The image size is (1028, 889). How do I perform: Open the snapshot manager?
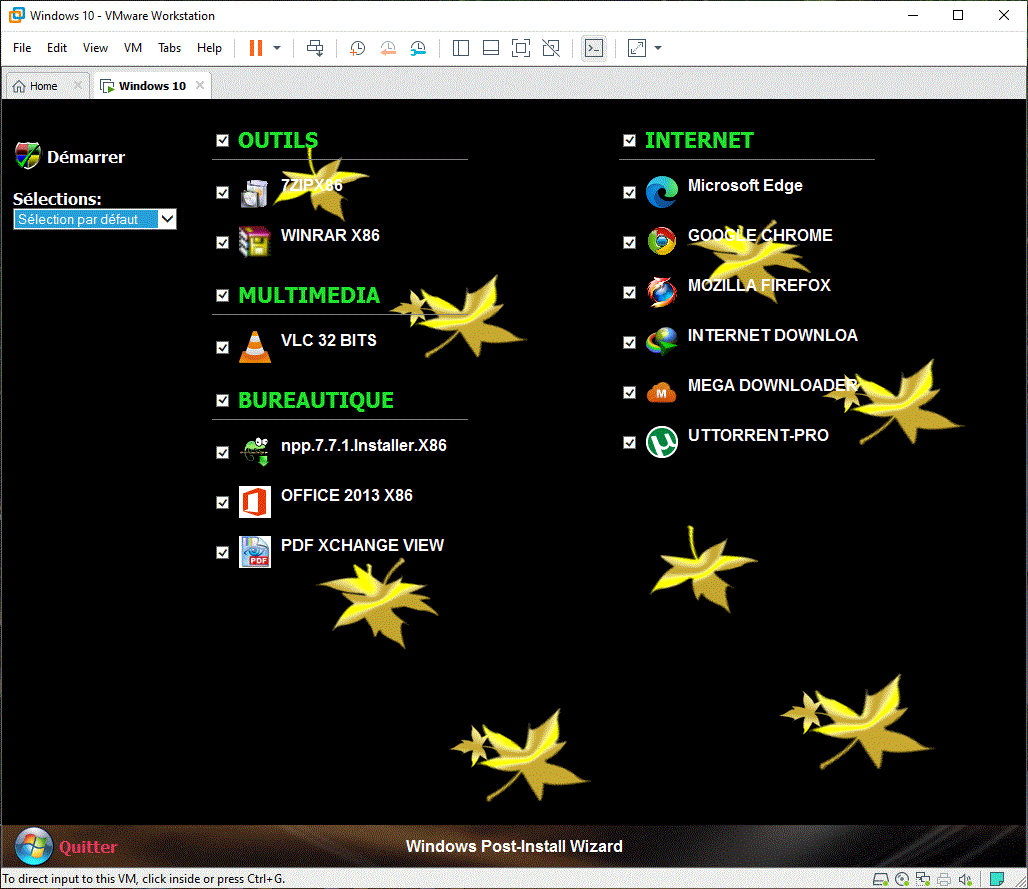pyautogui.click(x=418, y=48)
